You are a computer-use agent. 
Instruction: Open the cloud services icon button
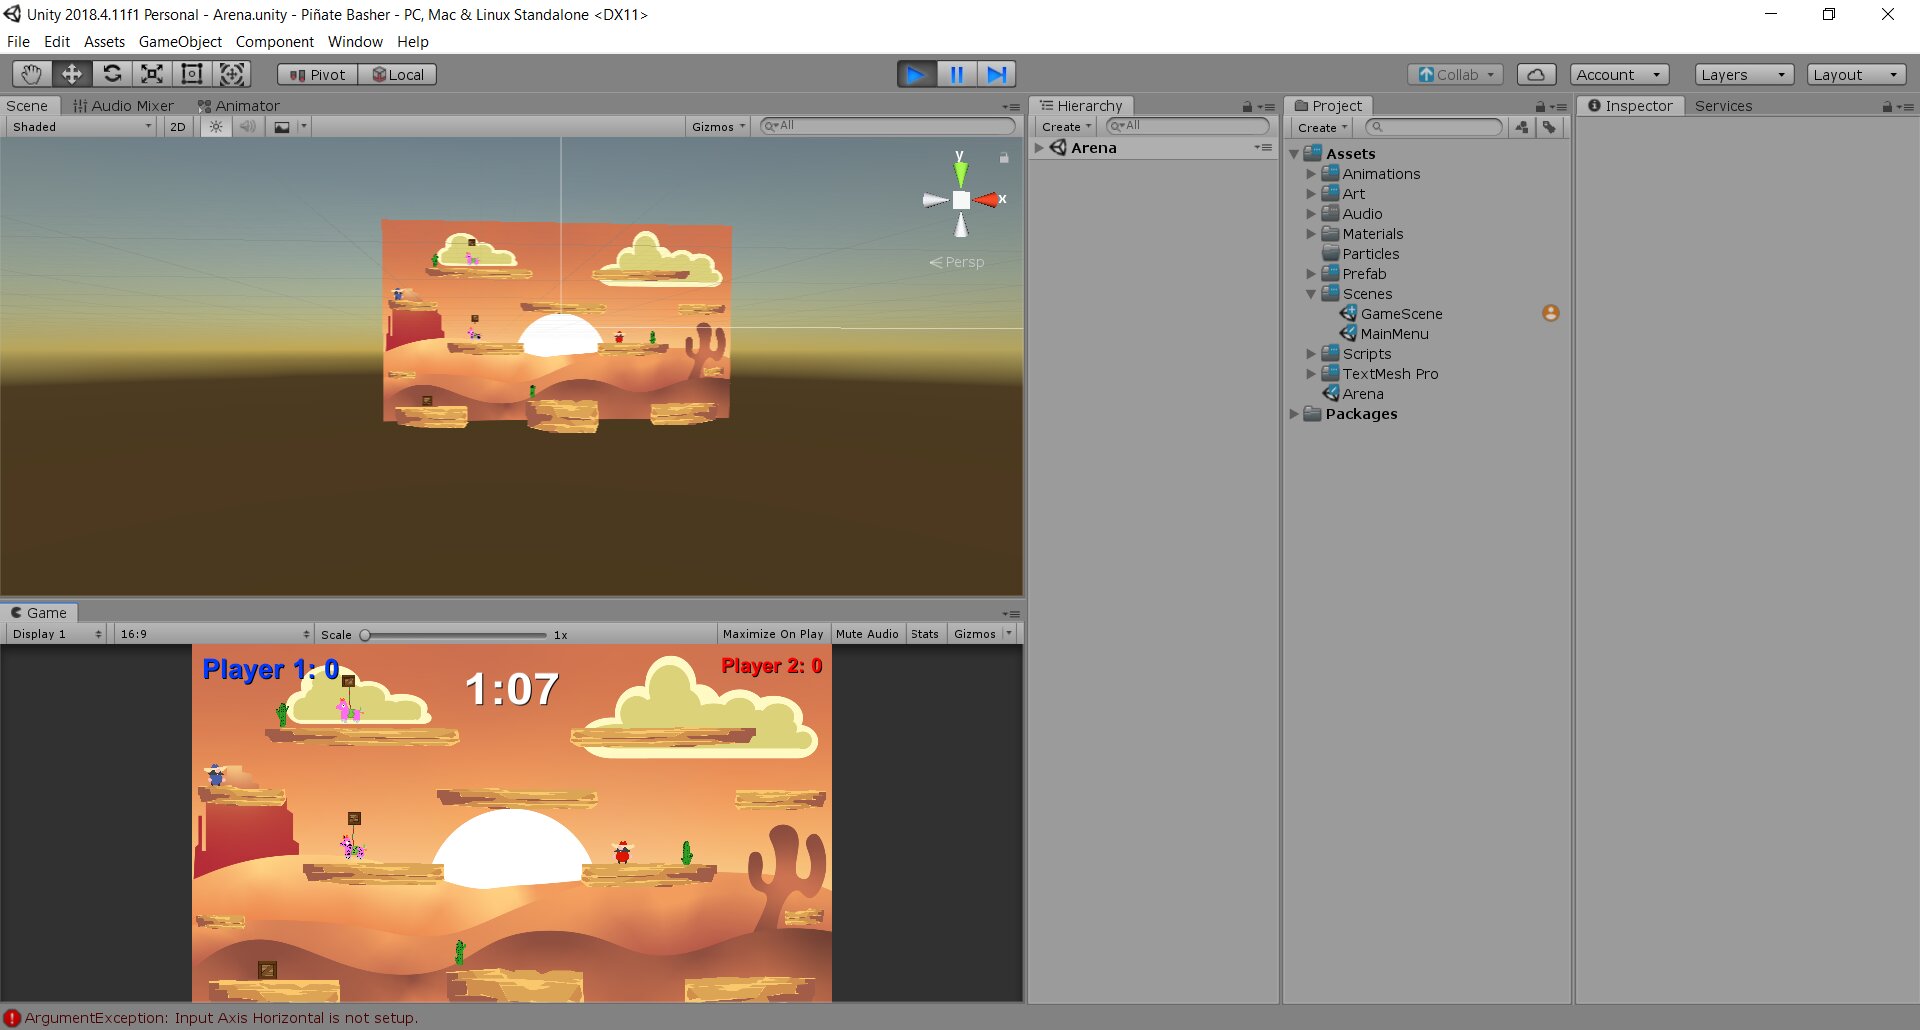click(x=1536, y=74)
